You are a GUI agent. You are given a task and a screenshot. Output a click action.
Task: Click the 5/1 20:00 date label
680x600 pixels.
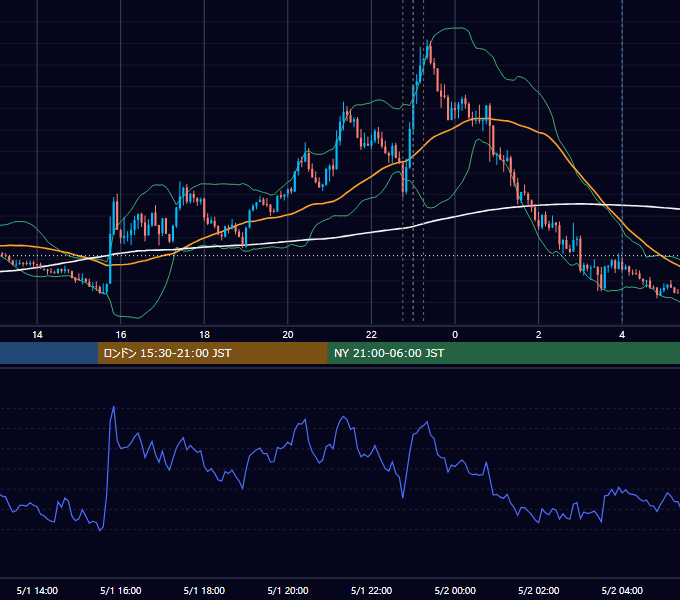coord(288,590)
